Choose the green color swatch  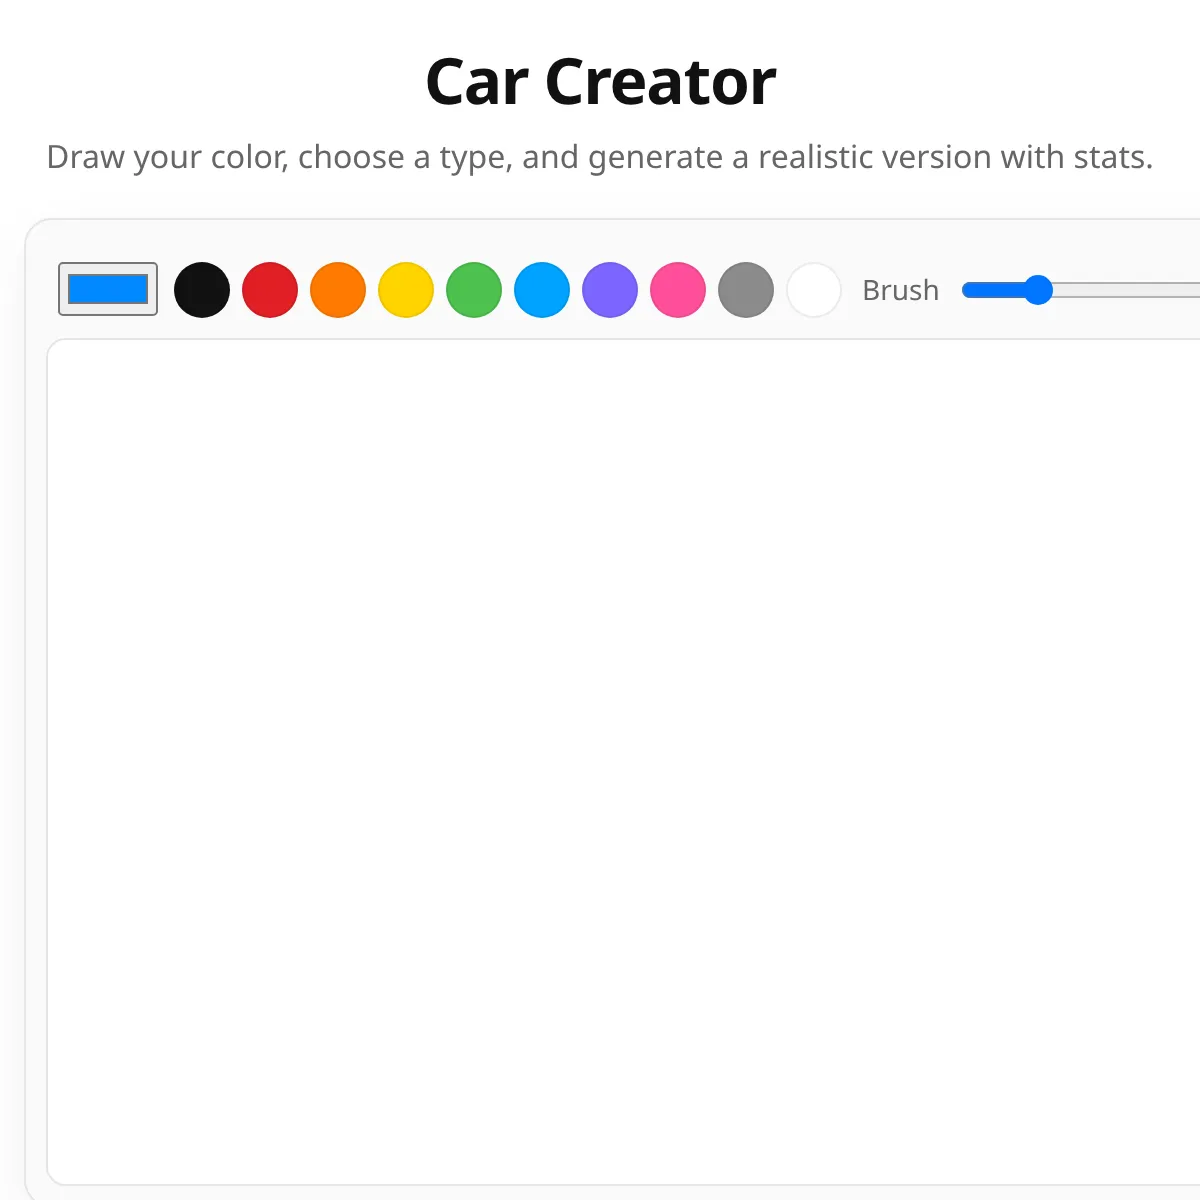[474, 290]
